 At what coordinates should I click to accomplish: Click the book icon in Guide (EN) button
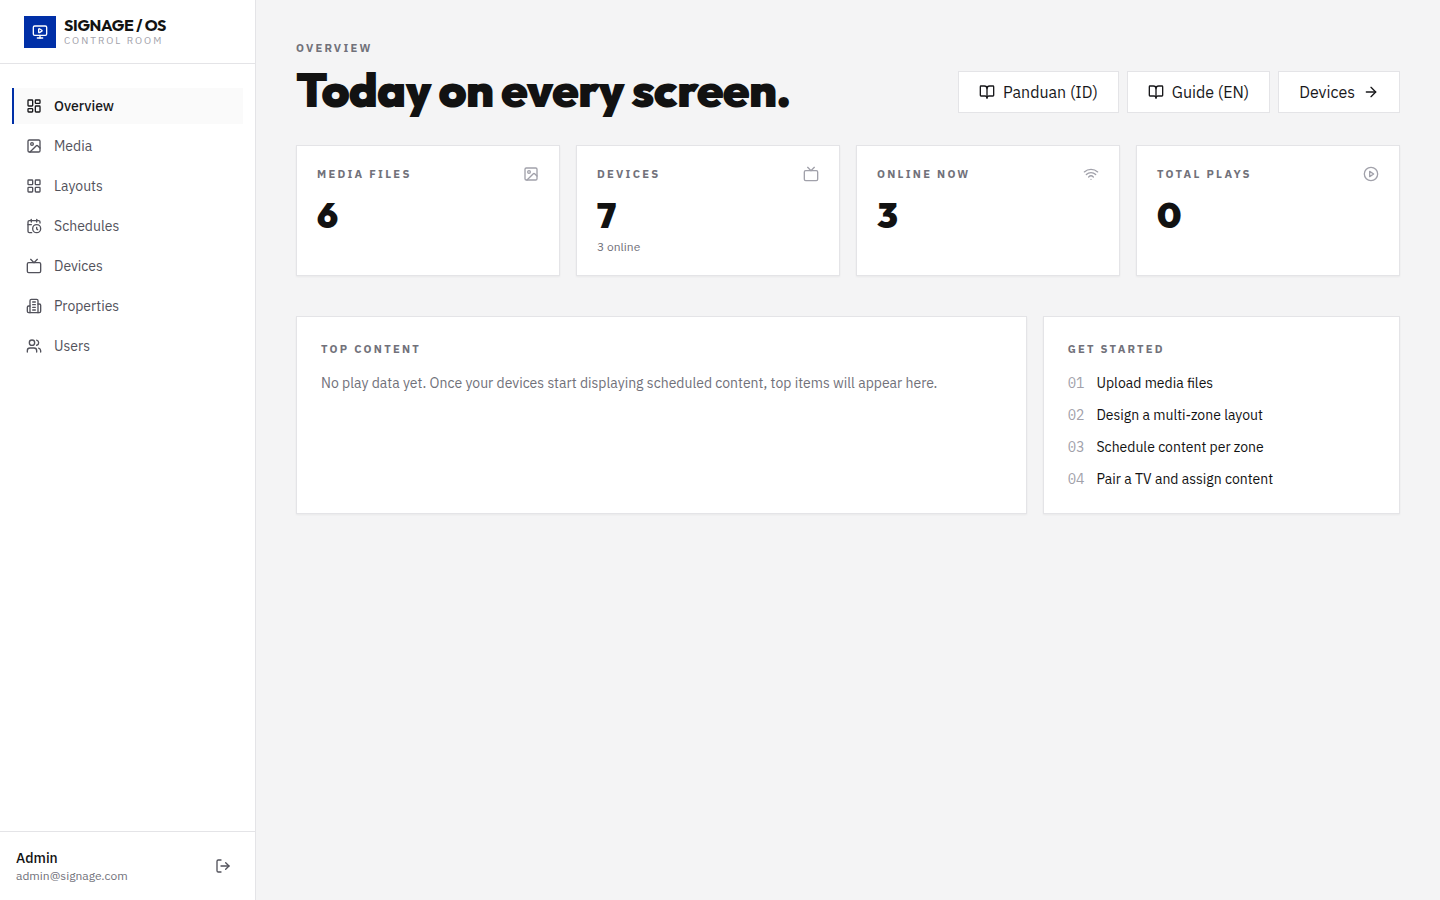[x=1156, y=92]
